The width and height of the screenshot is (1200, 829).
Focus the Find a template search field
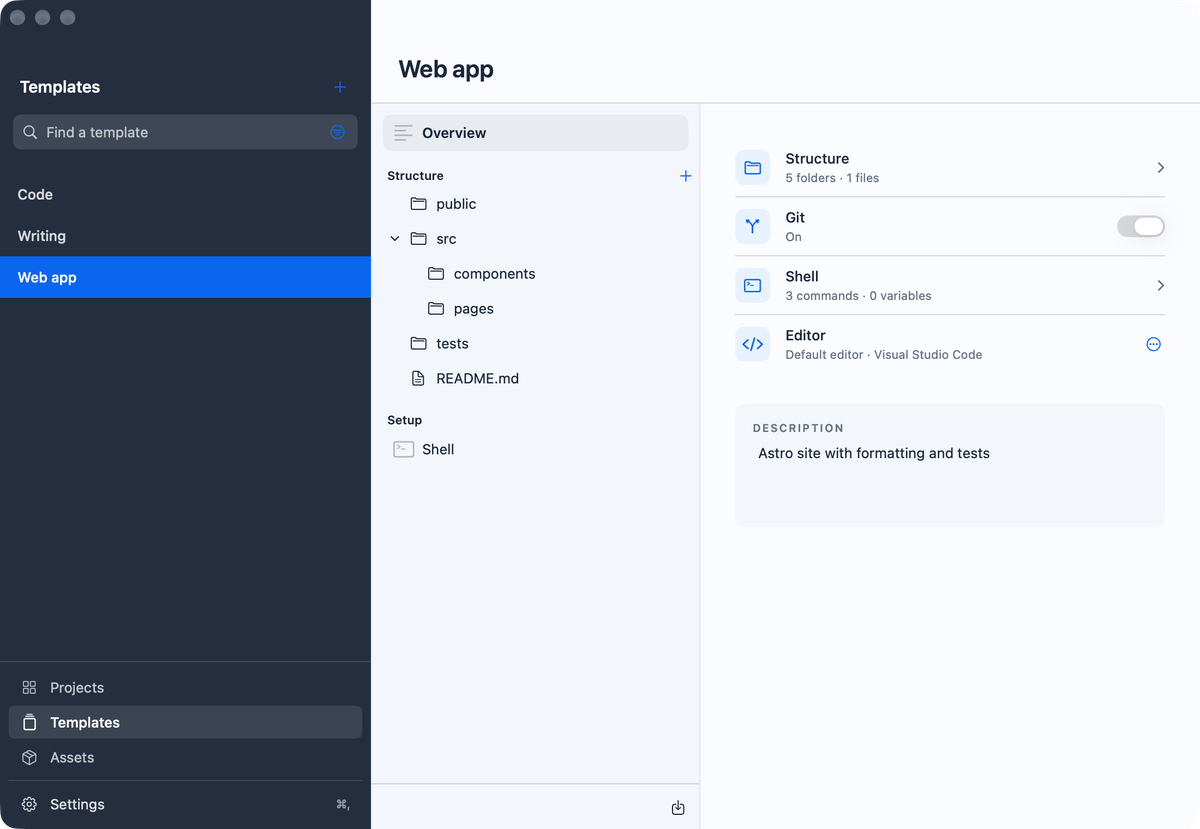click(x=185, y=132)
